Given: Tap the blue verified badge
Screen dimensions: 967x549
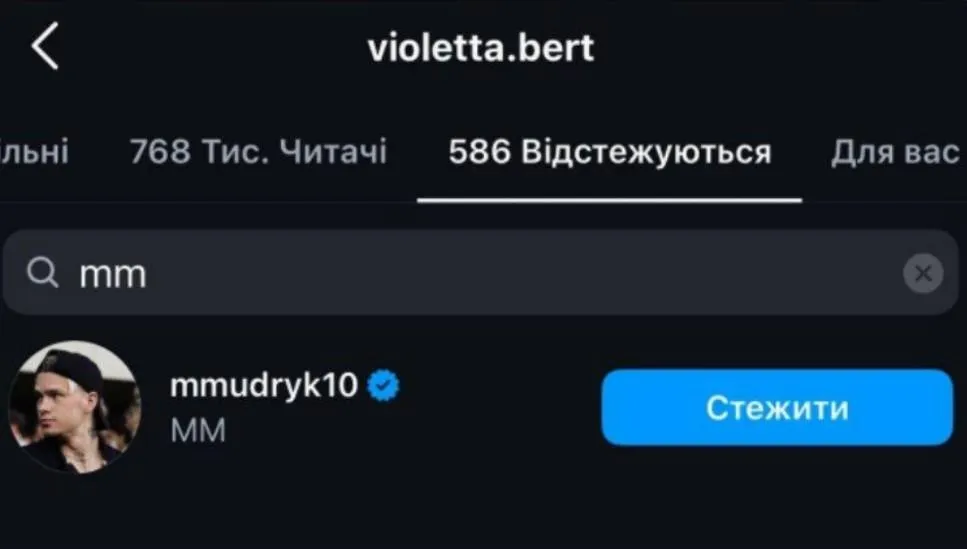Looking at the screenshot, I should [383, 386].
